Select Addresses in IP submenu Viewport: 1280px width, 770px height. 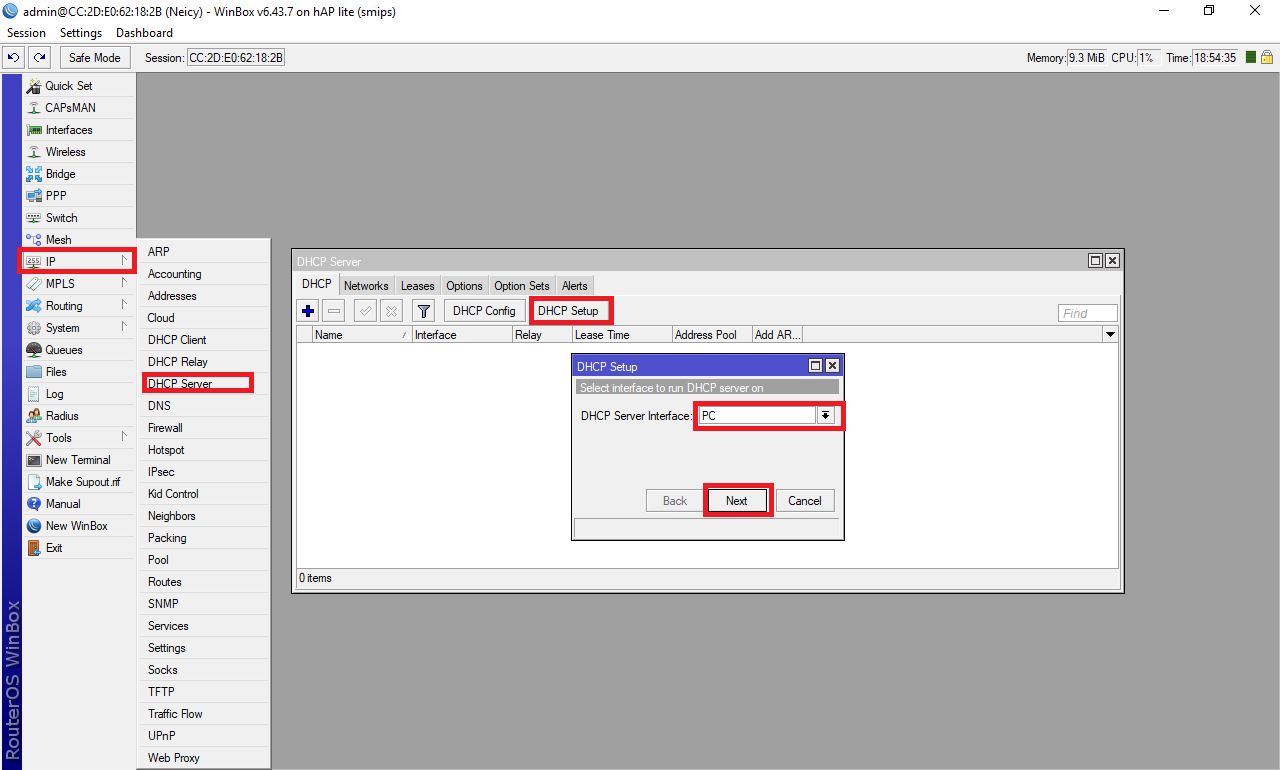[204, 296]
